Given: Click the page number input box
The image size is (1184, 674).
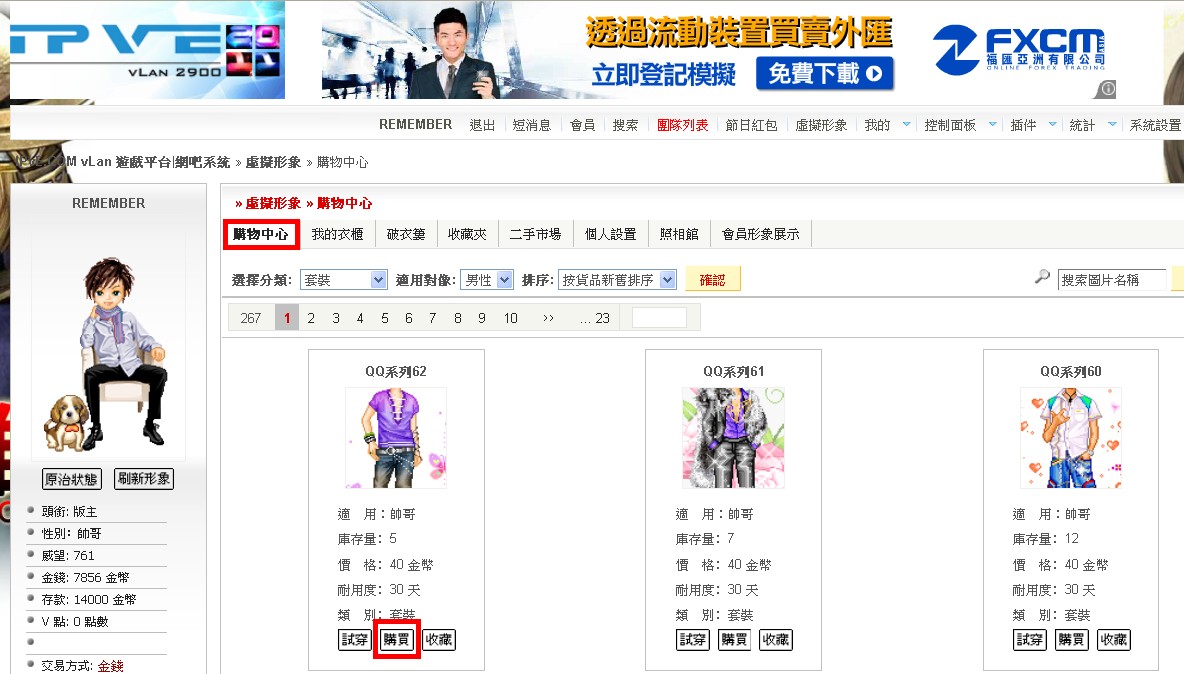Looking at the screenshot, I should coord(659,318).
